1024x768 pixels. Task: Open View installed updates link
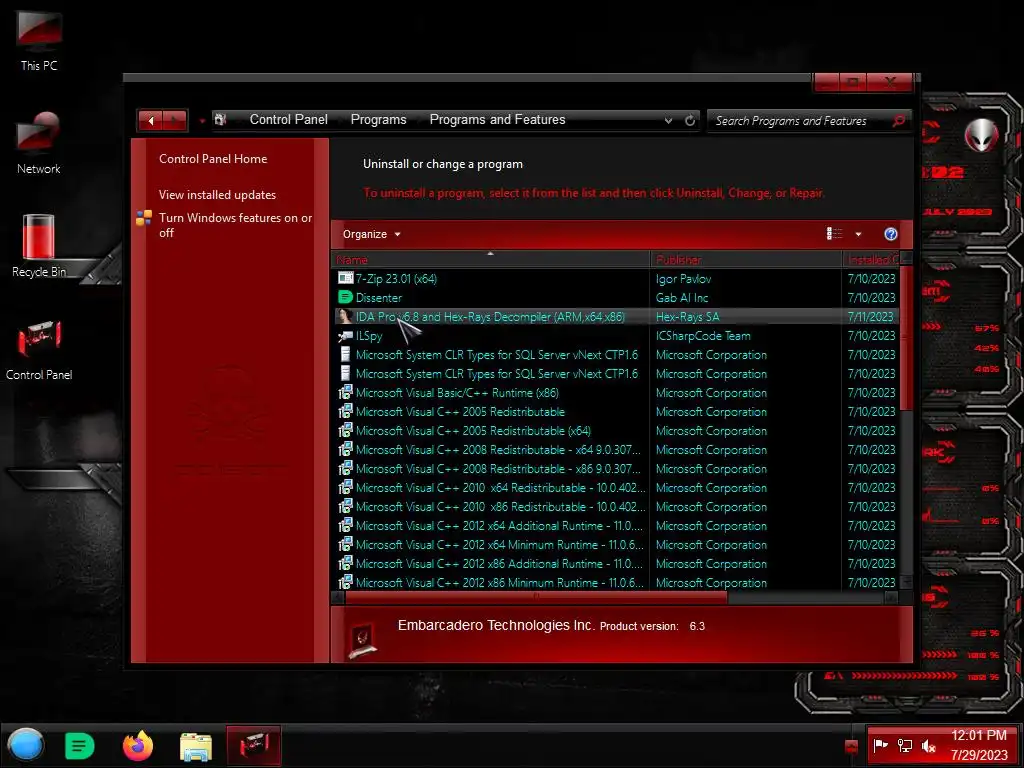[x=217, y=195]
